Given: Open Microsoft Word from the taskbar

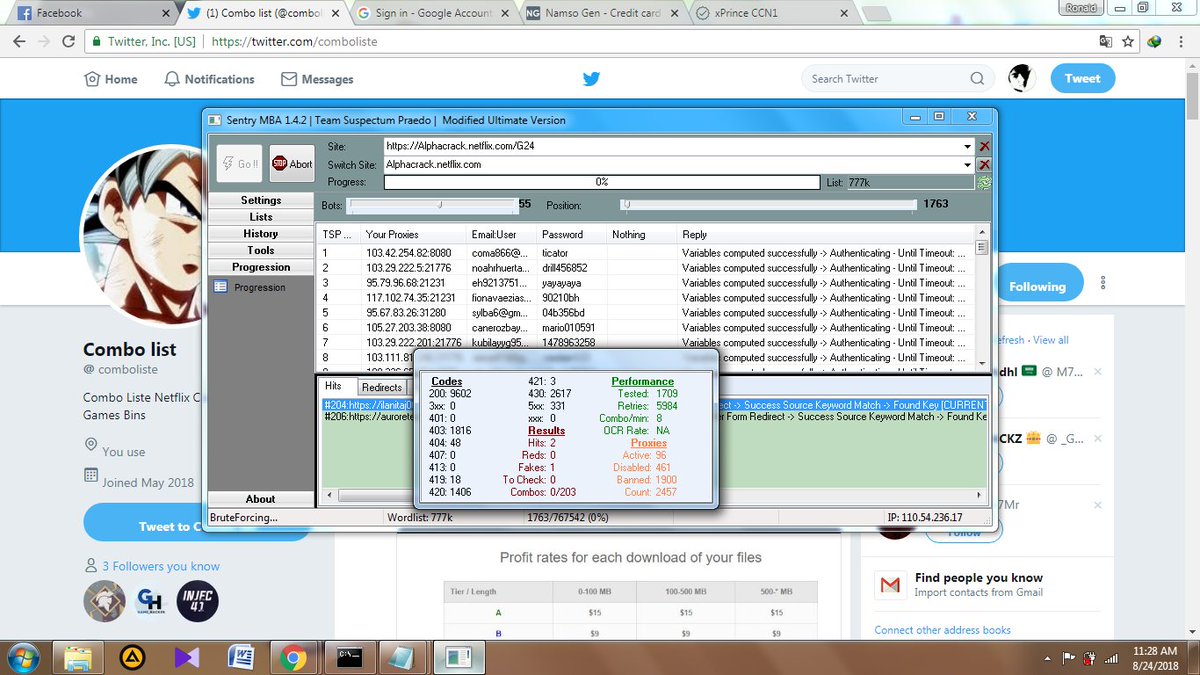Looking at the screenshot, I should (x=240, y=657).
